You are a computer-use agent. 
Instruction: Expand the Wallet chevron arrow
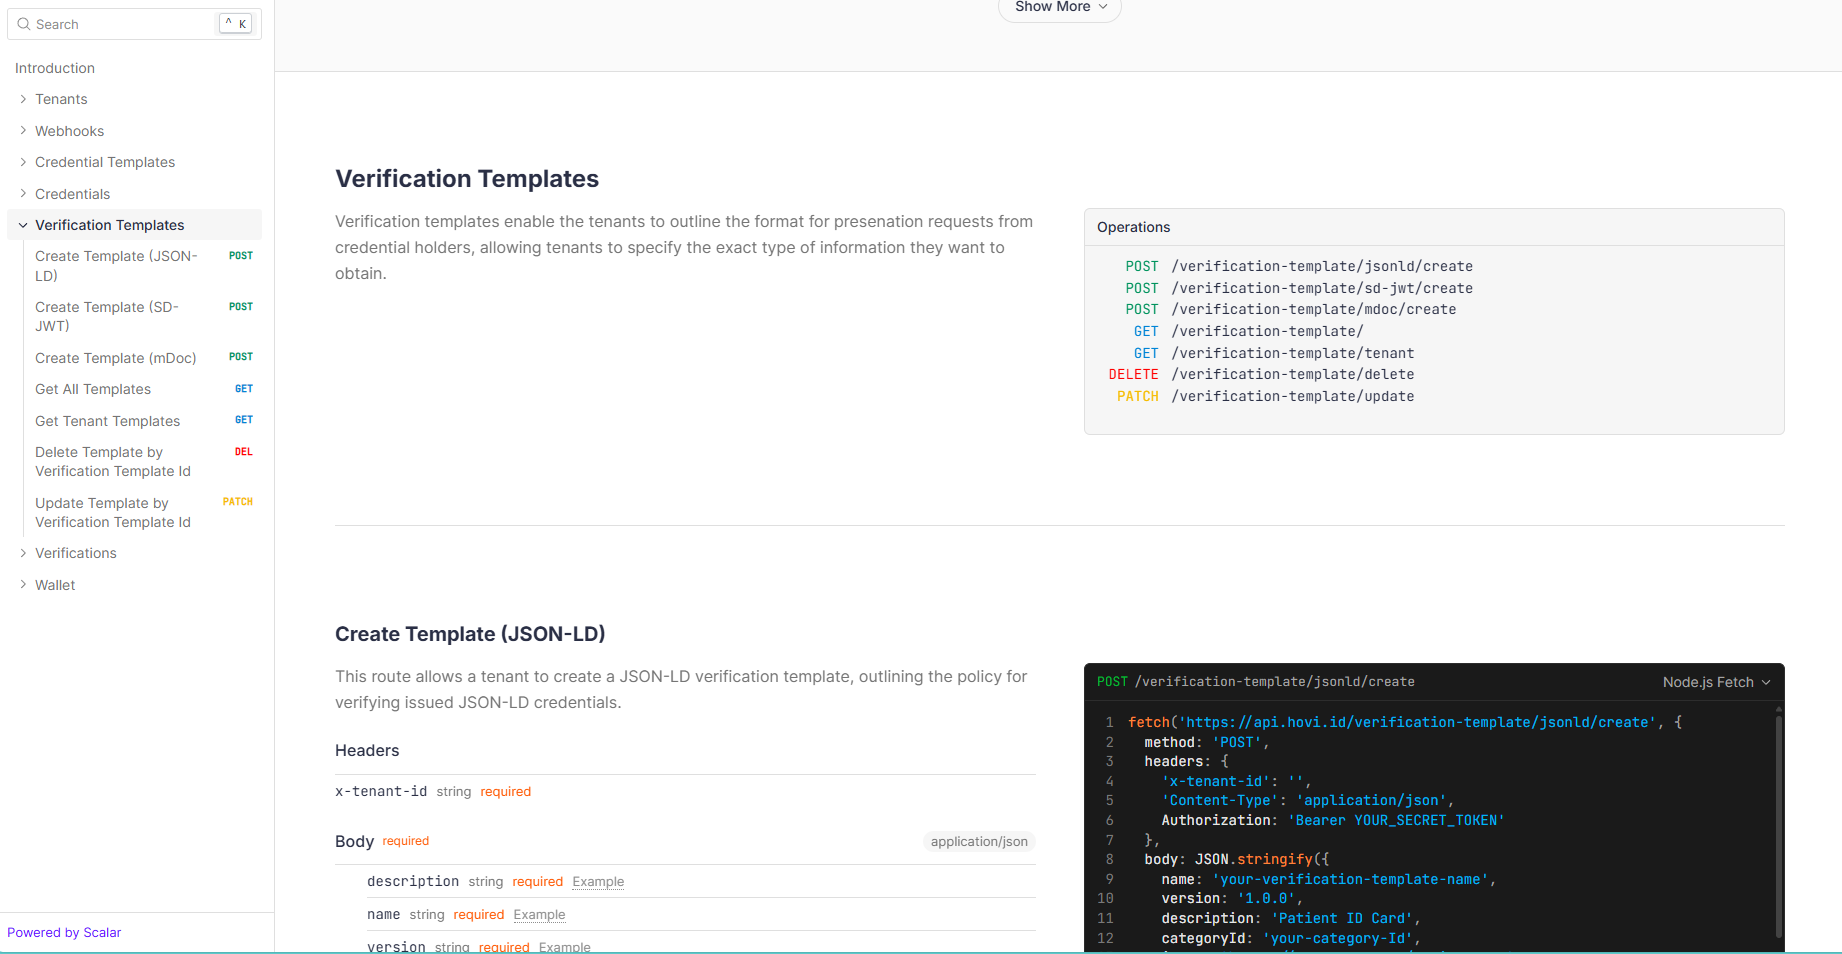23,585
